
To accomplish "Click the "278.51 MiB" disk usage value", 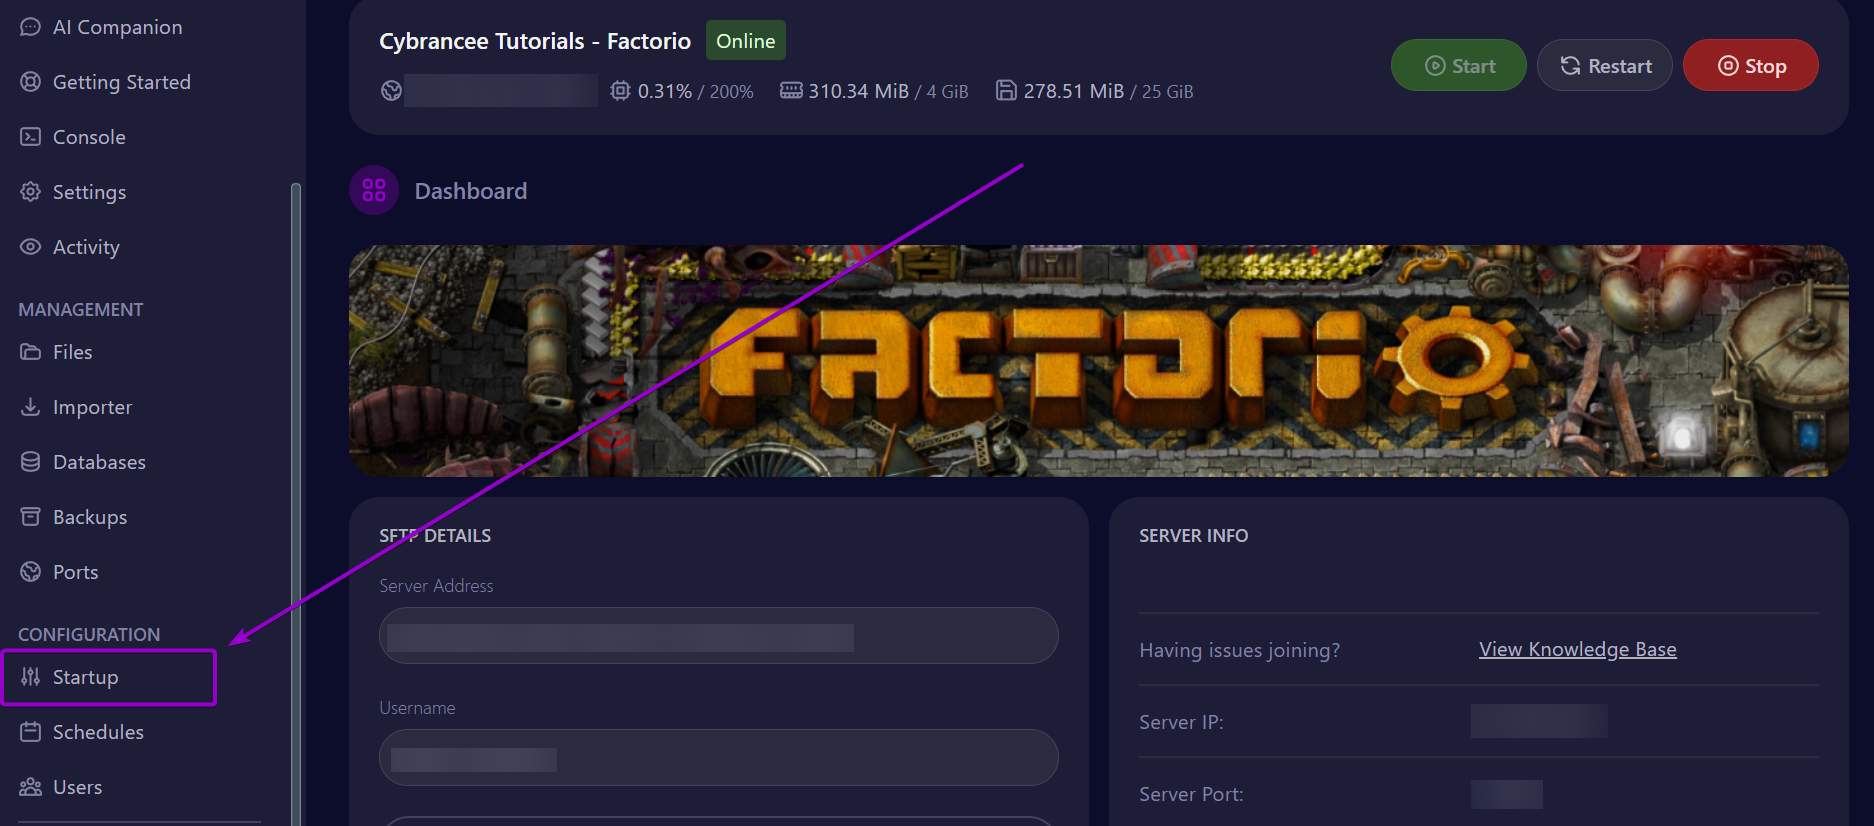I will (1074, 91).
